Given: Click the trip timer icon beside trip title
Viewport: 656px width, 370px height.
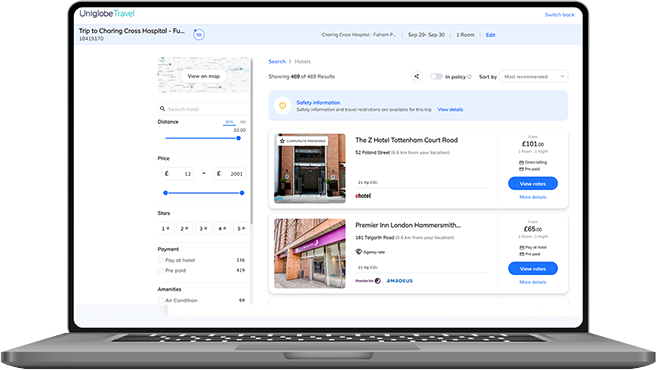Looking at the screenshot, I should [199, 34].
